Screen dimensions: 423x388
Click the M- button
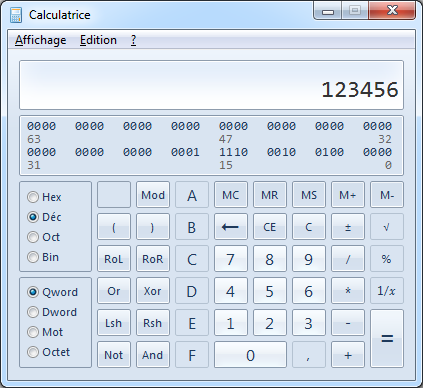387,195
